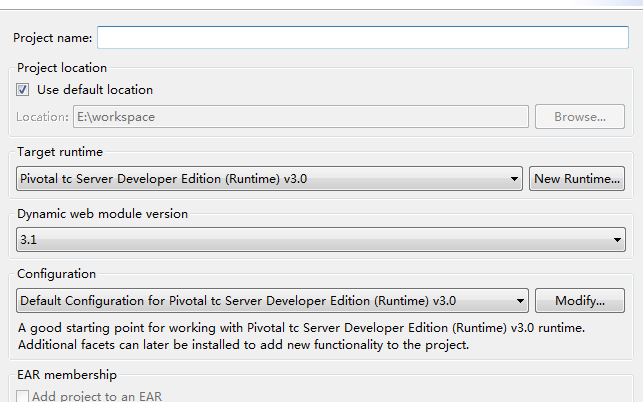Click the Dynamic web module version label

tap(102, 214)
